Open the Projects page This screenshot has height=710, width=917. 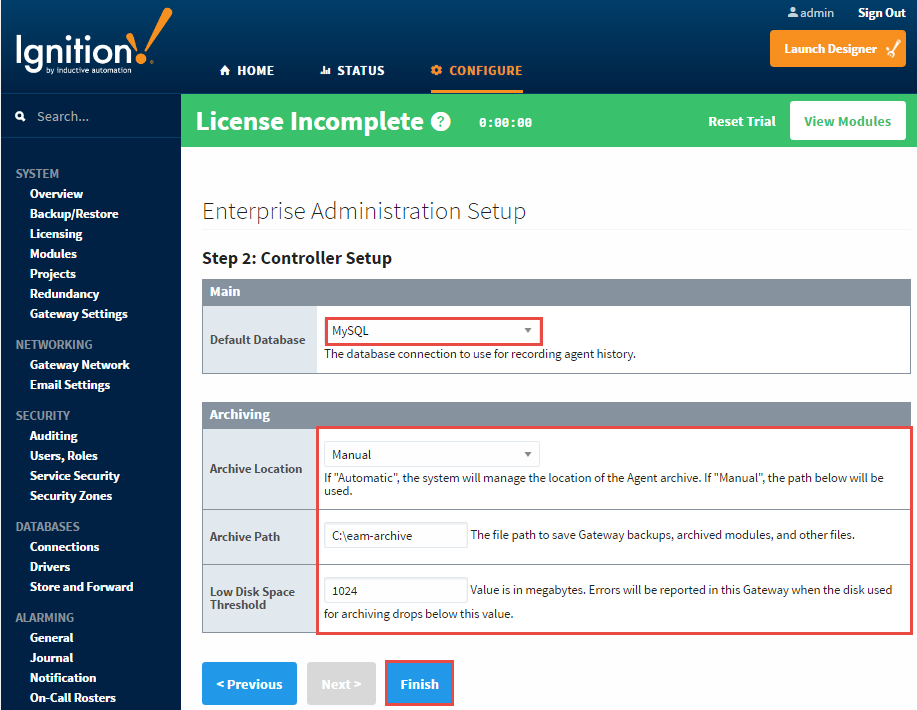[53, 274]
